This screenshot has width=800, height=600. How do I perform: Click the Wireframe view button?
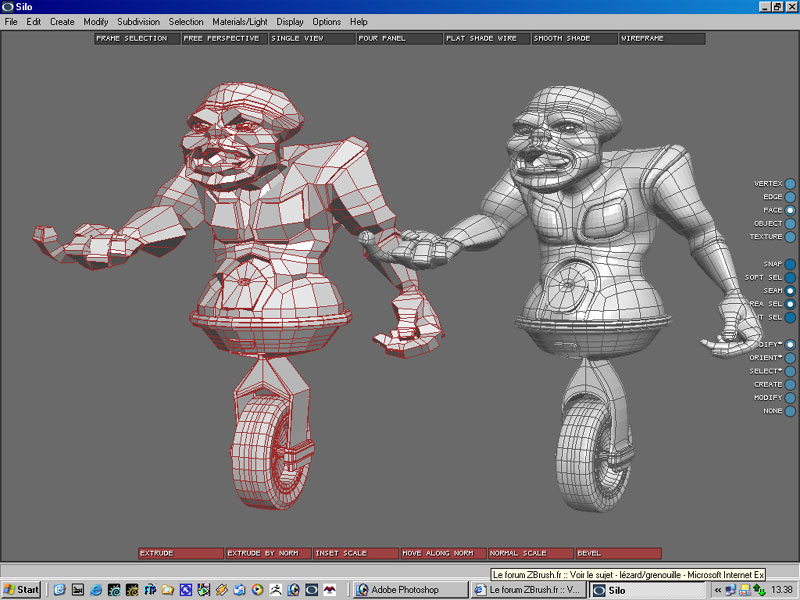point(661,38)
